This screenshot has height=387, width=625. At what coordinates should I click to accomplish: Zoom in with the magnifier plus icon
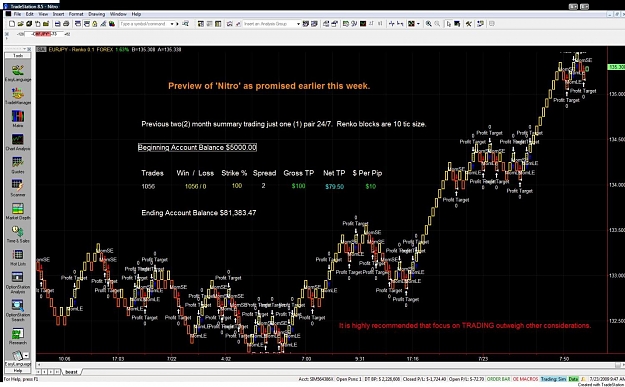[x=428, y=24]
